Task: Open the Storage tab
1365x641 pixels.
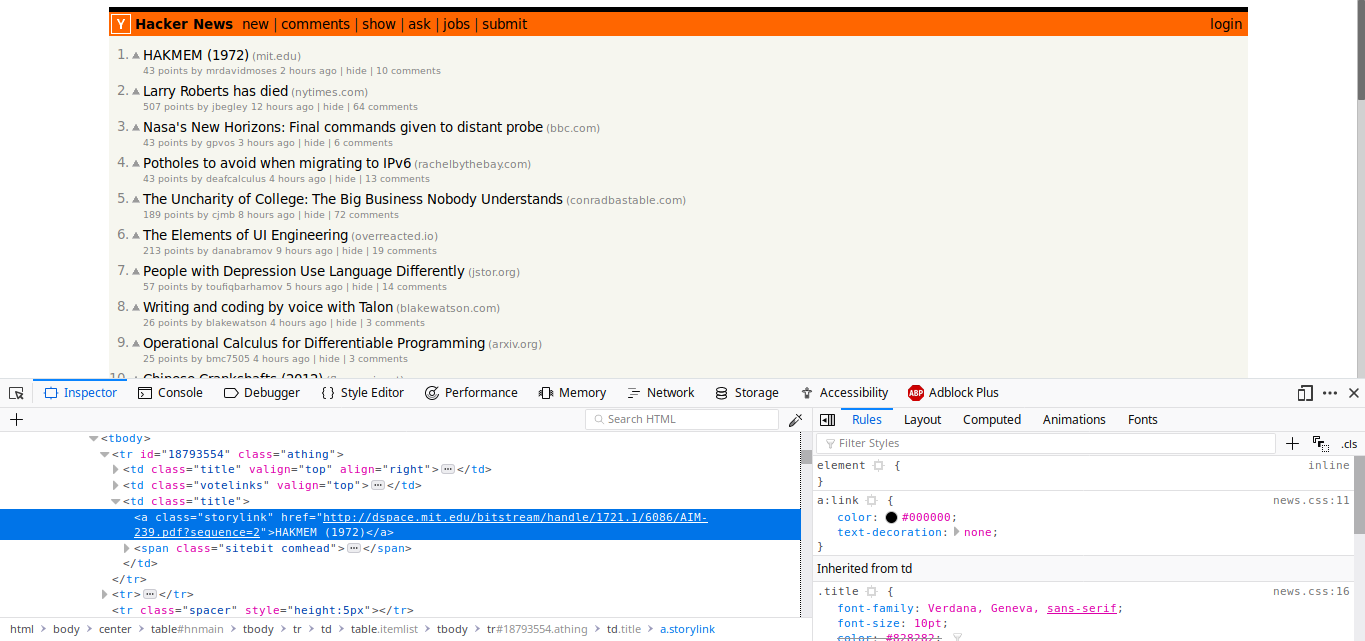Action: [746, 393]
